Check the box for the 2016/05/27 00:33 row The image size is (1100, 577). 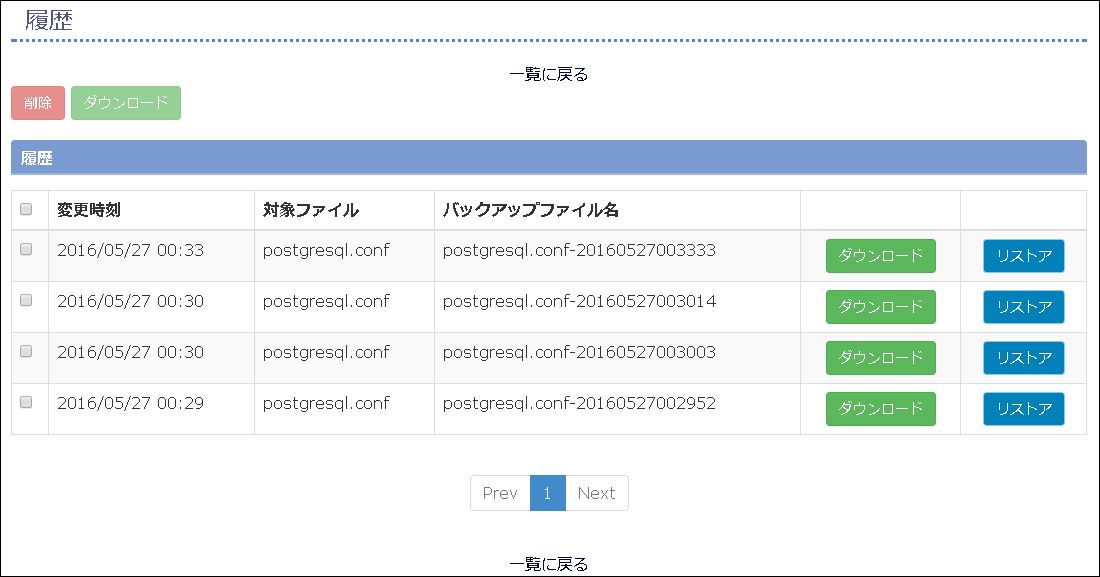coord(26,249)
